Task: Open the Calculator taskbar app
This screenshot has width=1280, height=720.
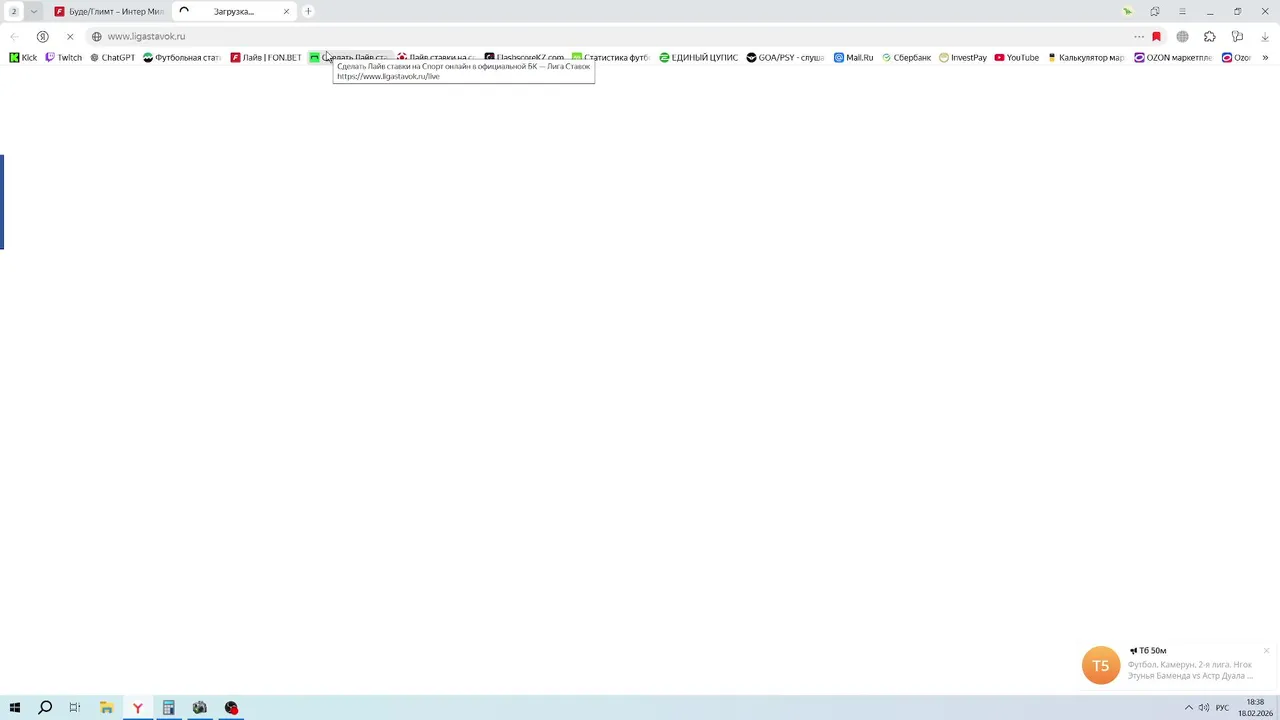Action: [168, 708]
